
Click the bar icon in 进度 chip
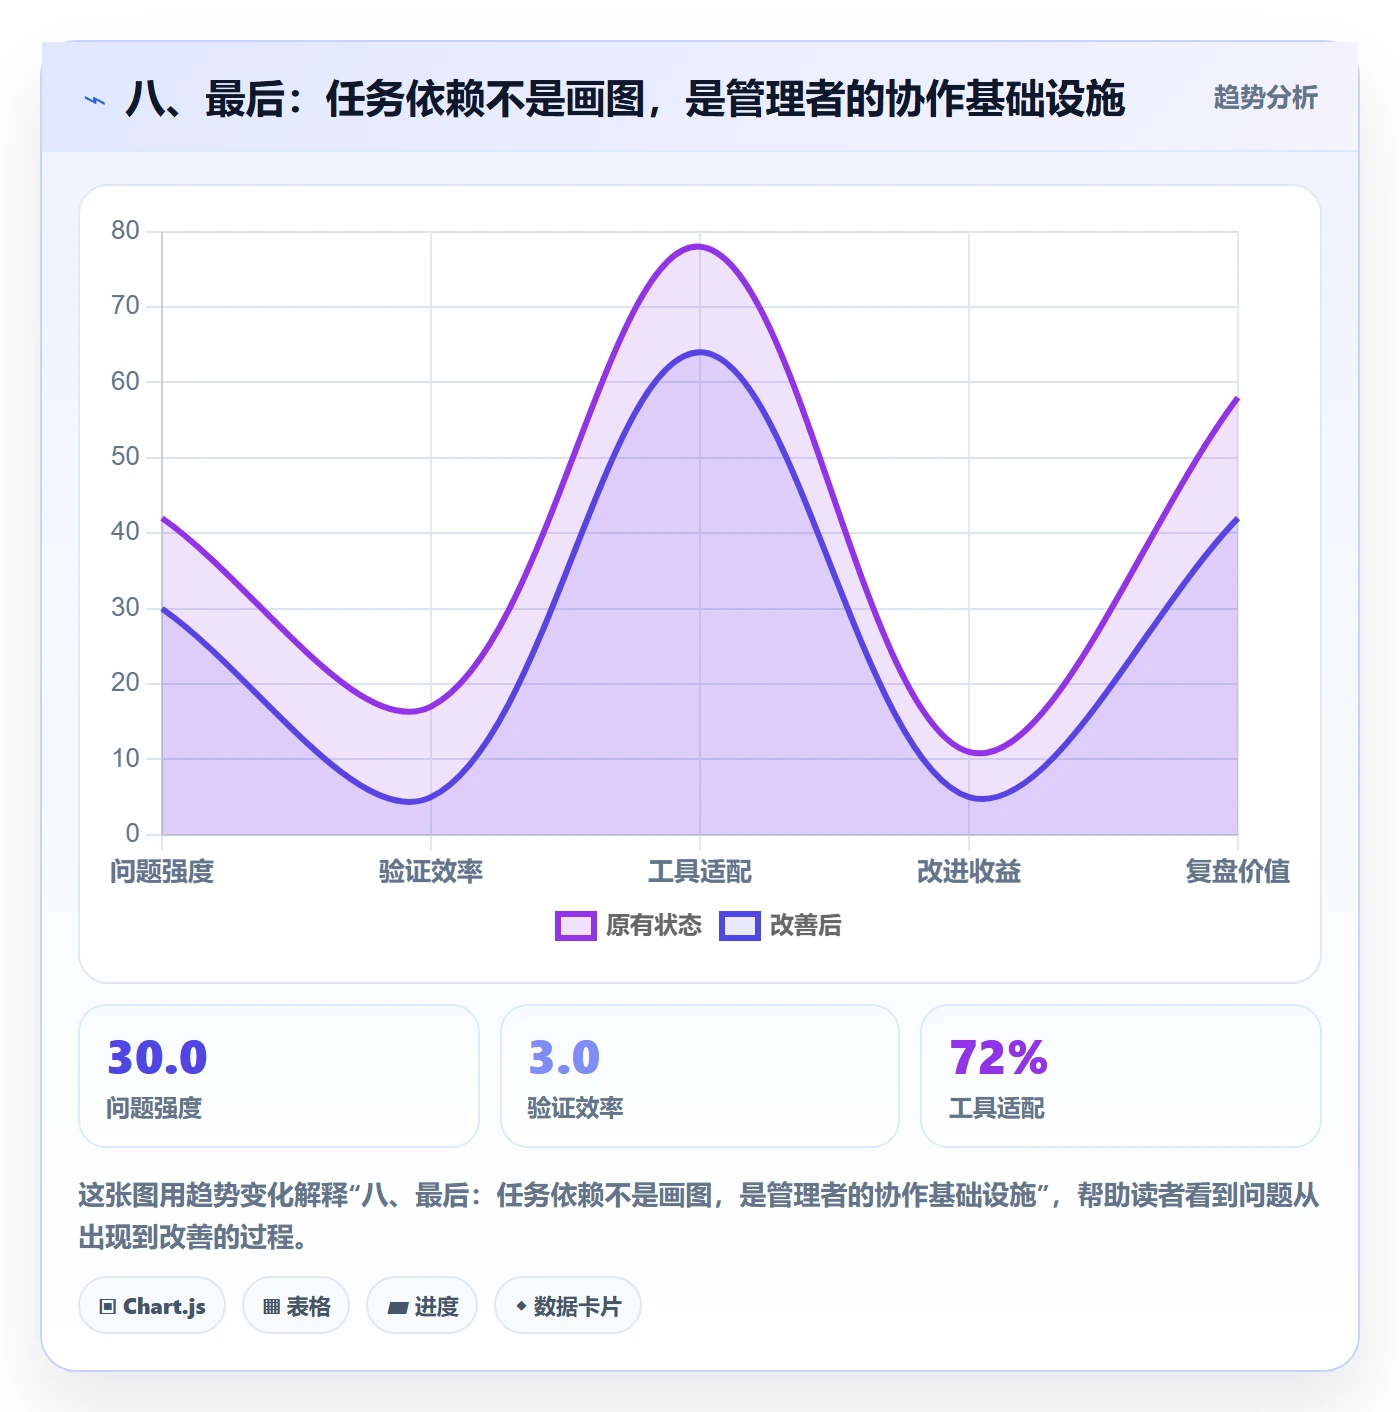pyautogui.click(x=397, y=1307)
